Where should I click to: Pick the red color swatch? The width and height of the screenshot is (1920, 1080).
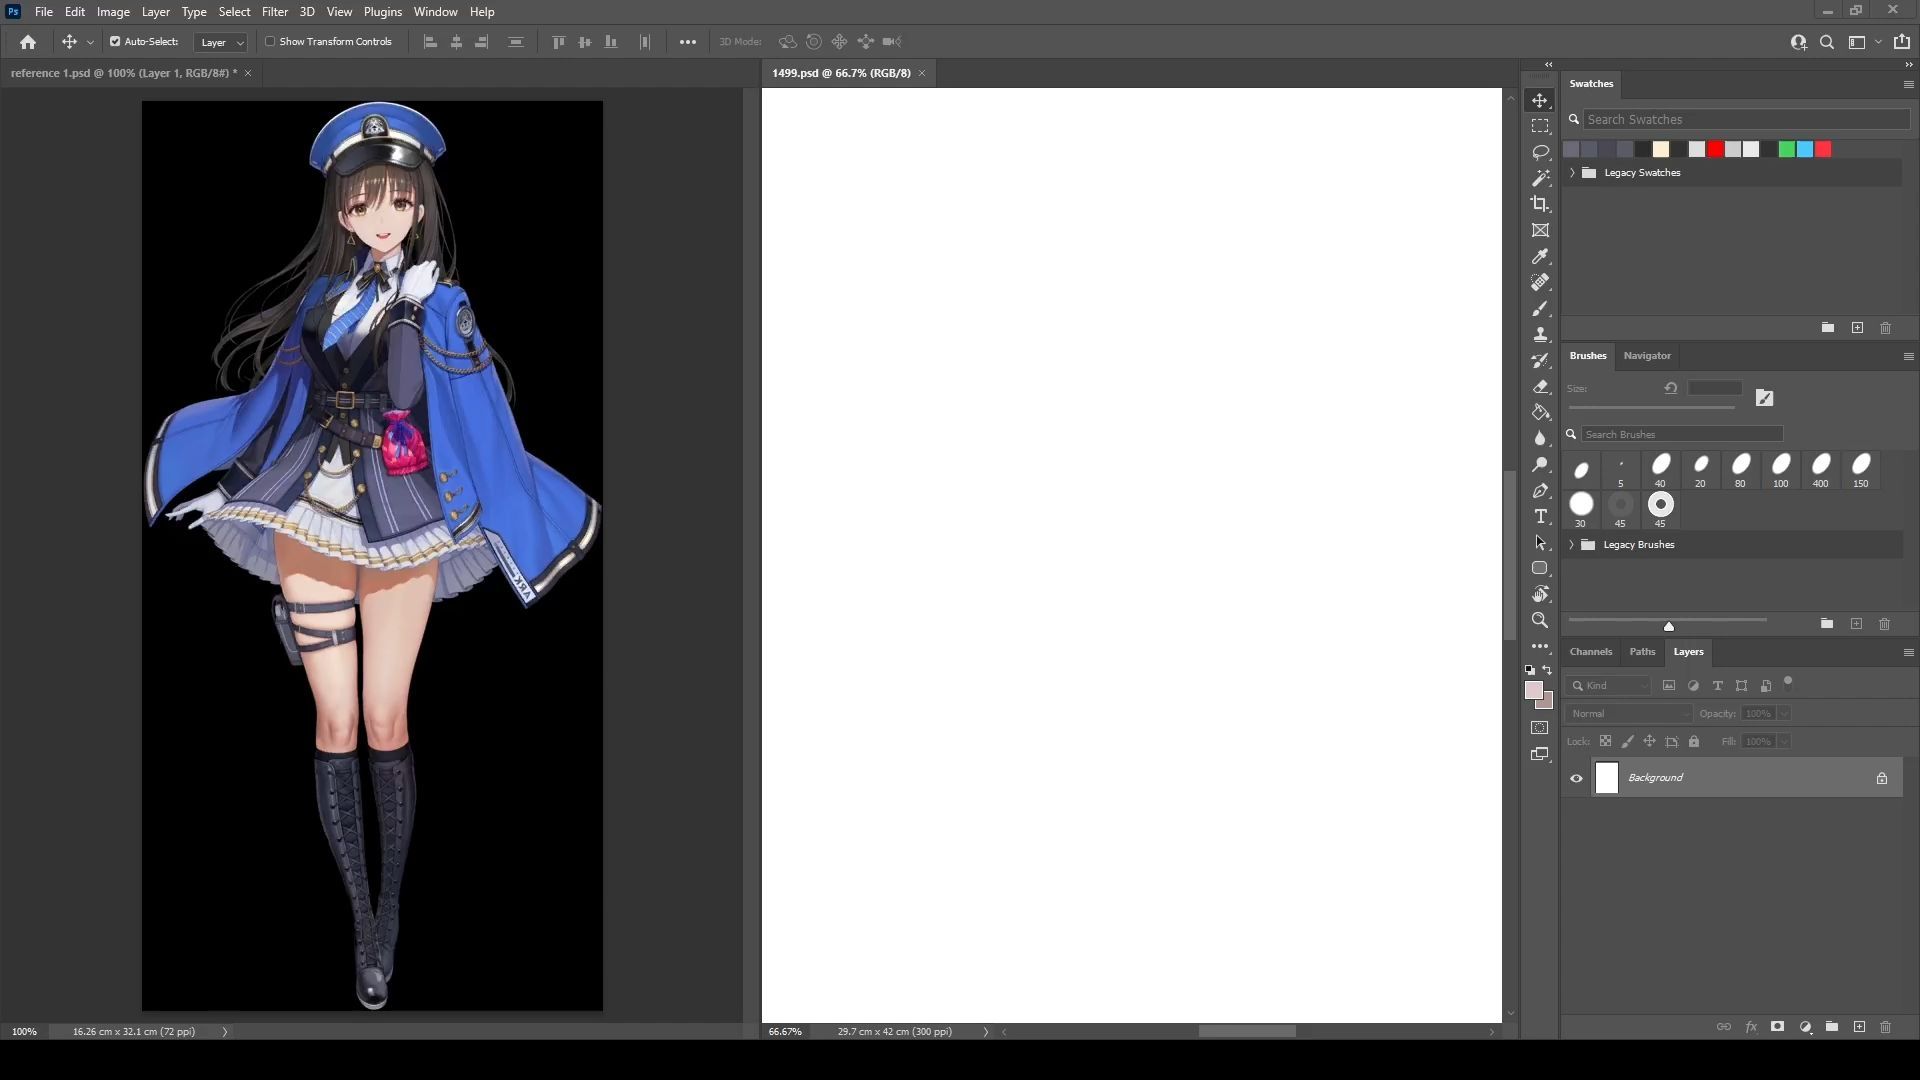1715,149
